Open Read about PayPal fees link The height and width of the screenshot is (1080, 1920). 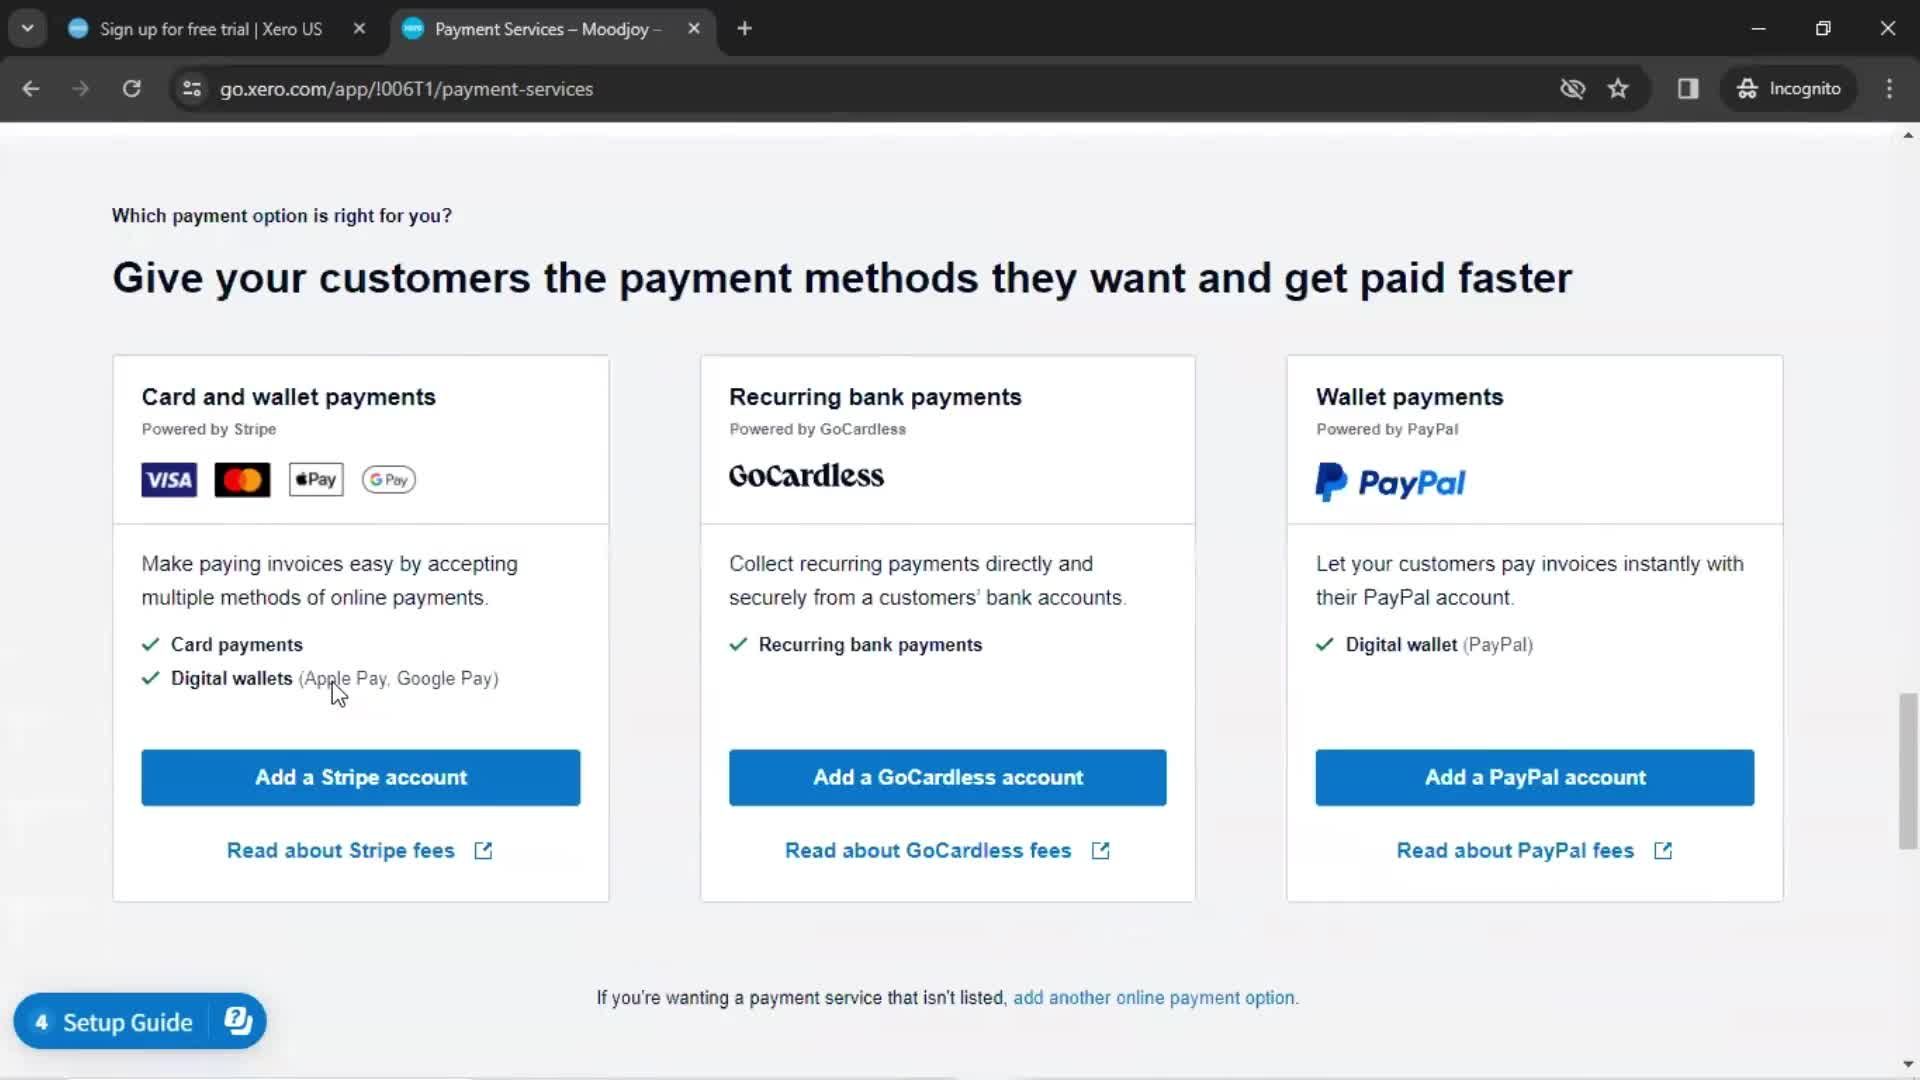point(1514,850)
